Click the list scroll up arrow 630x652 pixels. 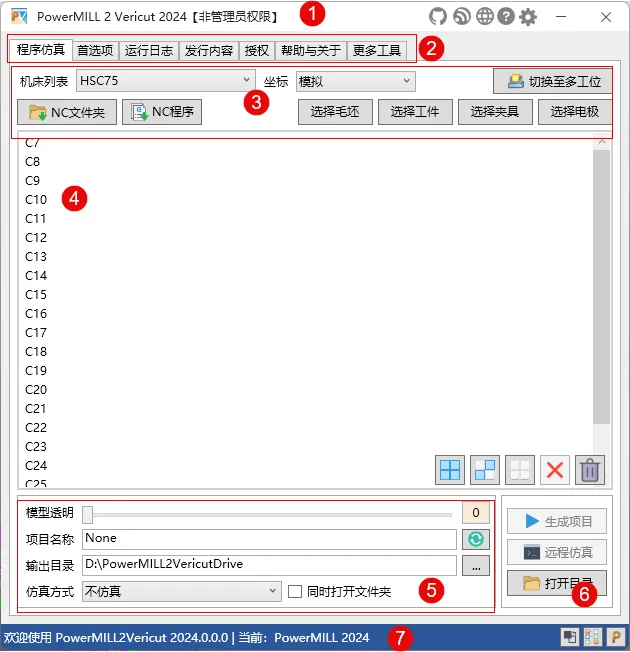602,142
